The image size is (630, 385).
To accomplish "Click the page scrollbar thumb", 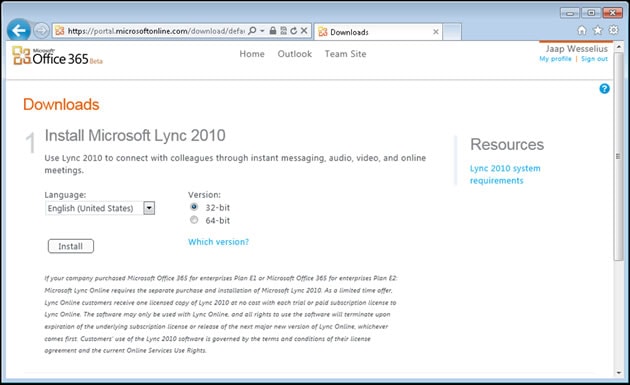I will click(x=618, y=156).
